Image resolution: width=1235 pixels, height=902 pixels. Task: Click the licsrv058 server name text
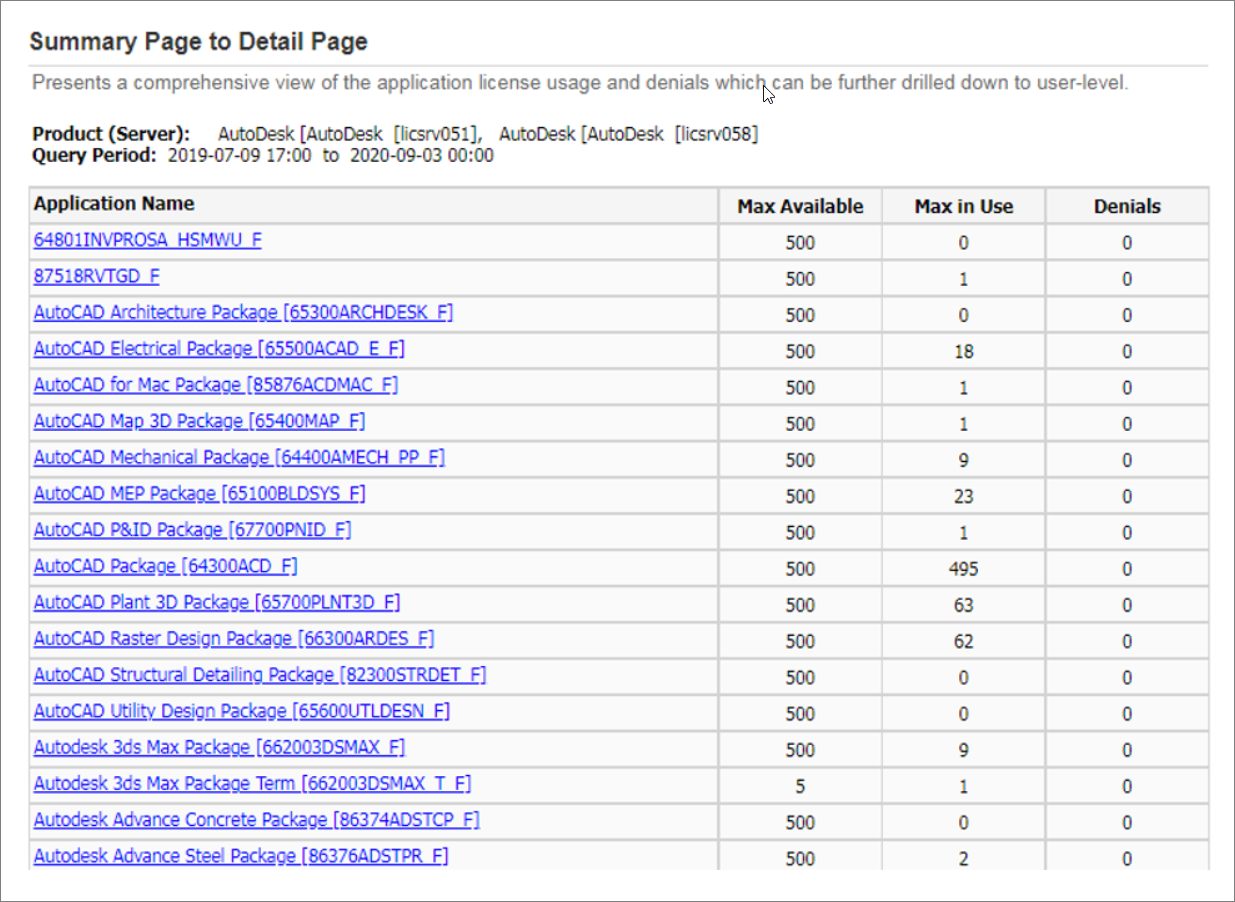tap(715, 134)
